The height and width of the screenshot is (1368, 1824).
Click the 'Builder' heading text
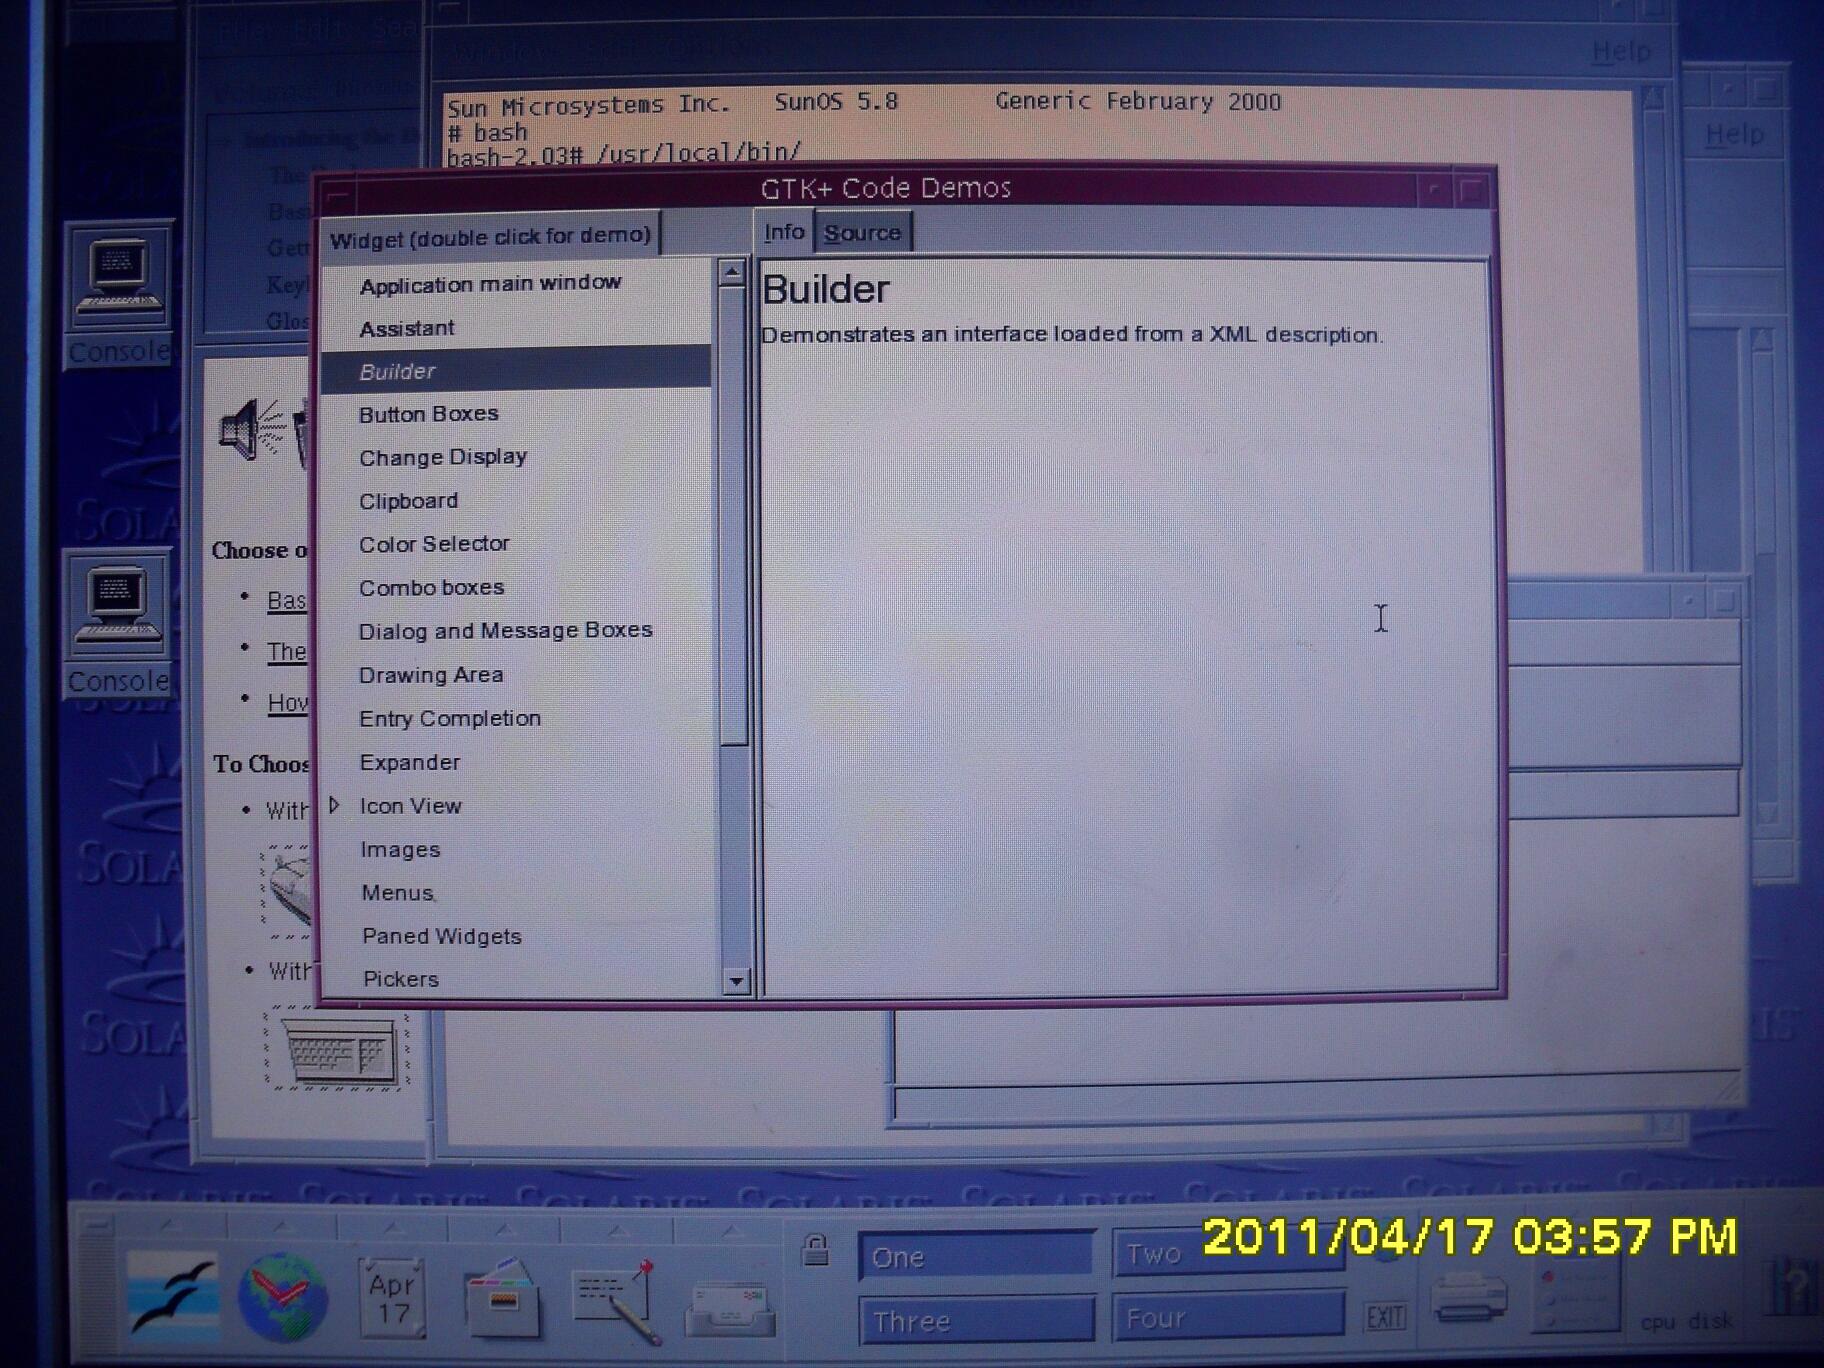(826, 290)
